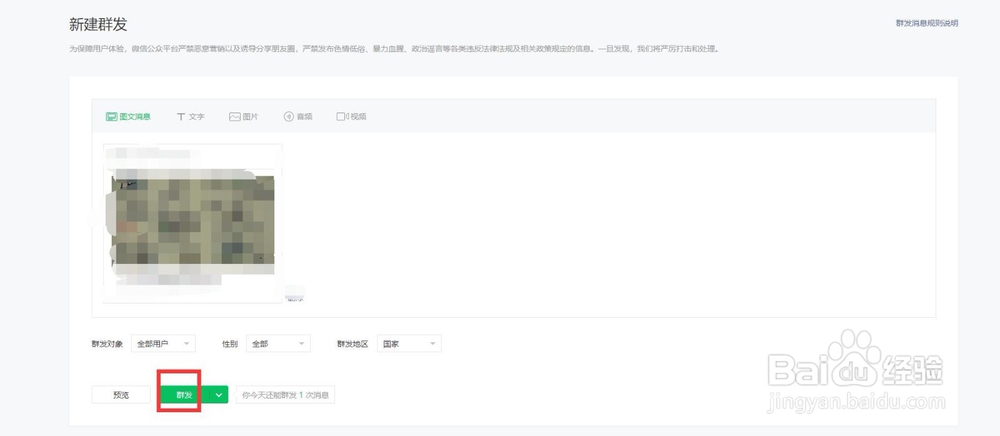Viewport: 1000px width, 436px height.
Task: Switch to the 文字 text tab
Action: tap(191, 117)
